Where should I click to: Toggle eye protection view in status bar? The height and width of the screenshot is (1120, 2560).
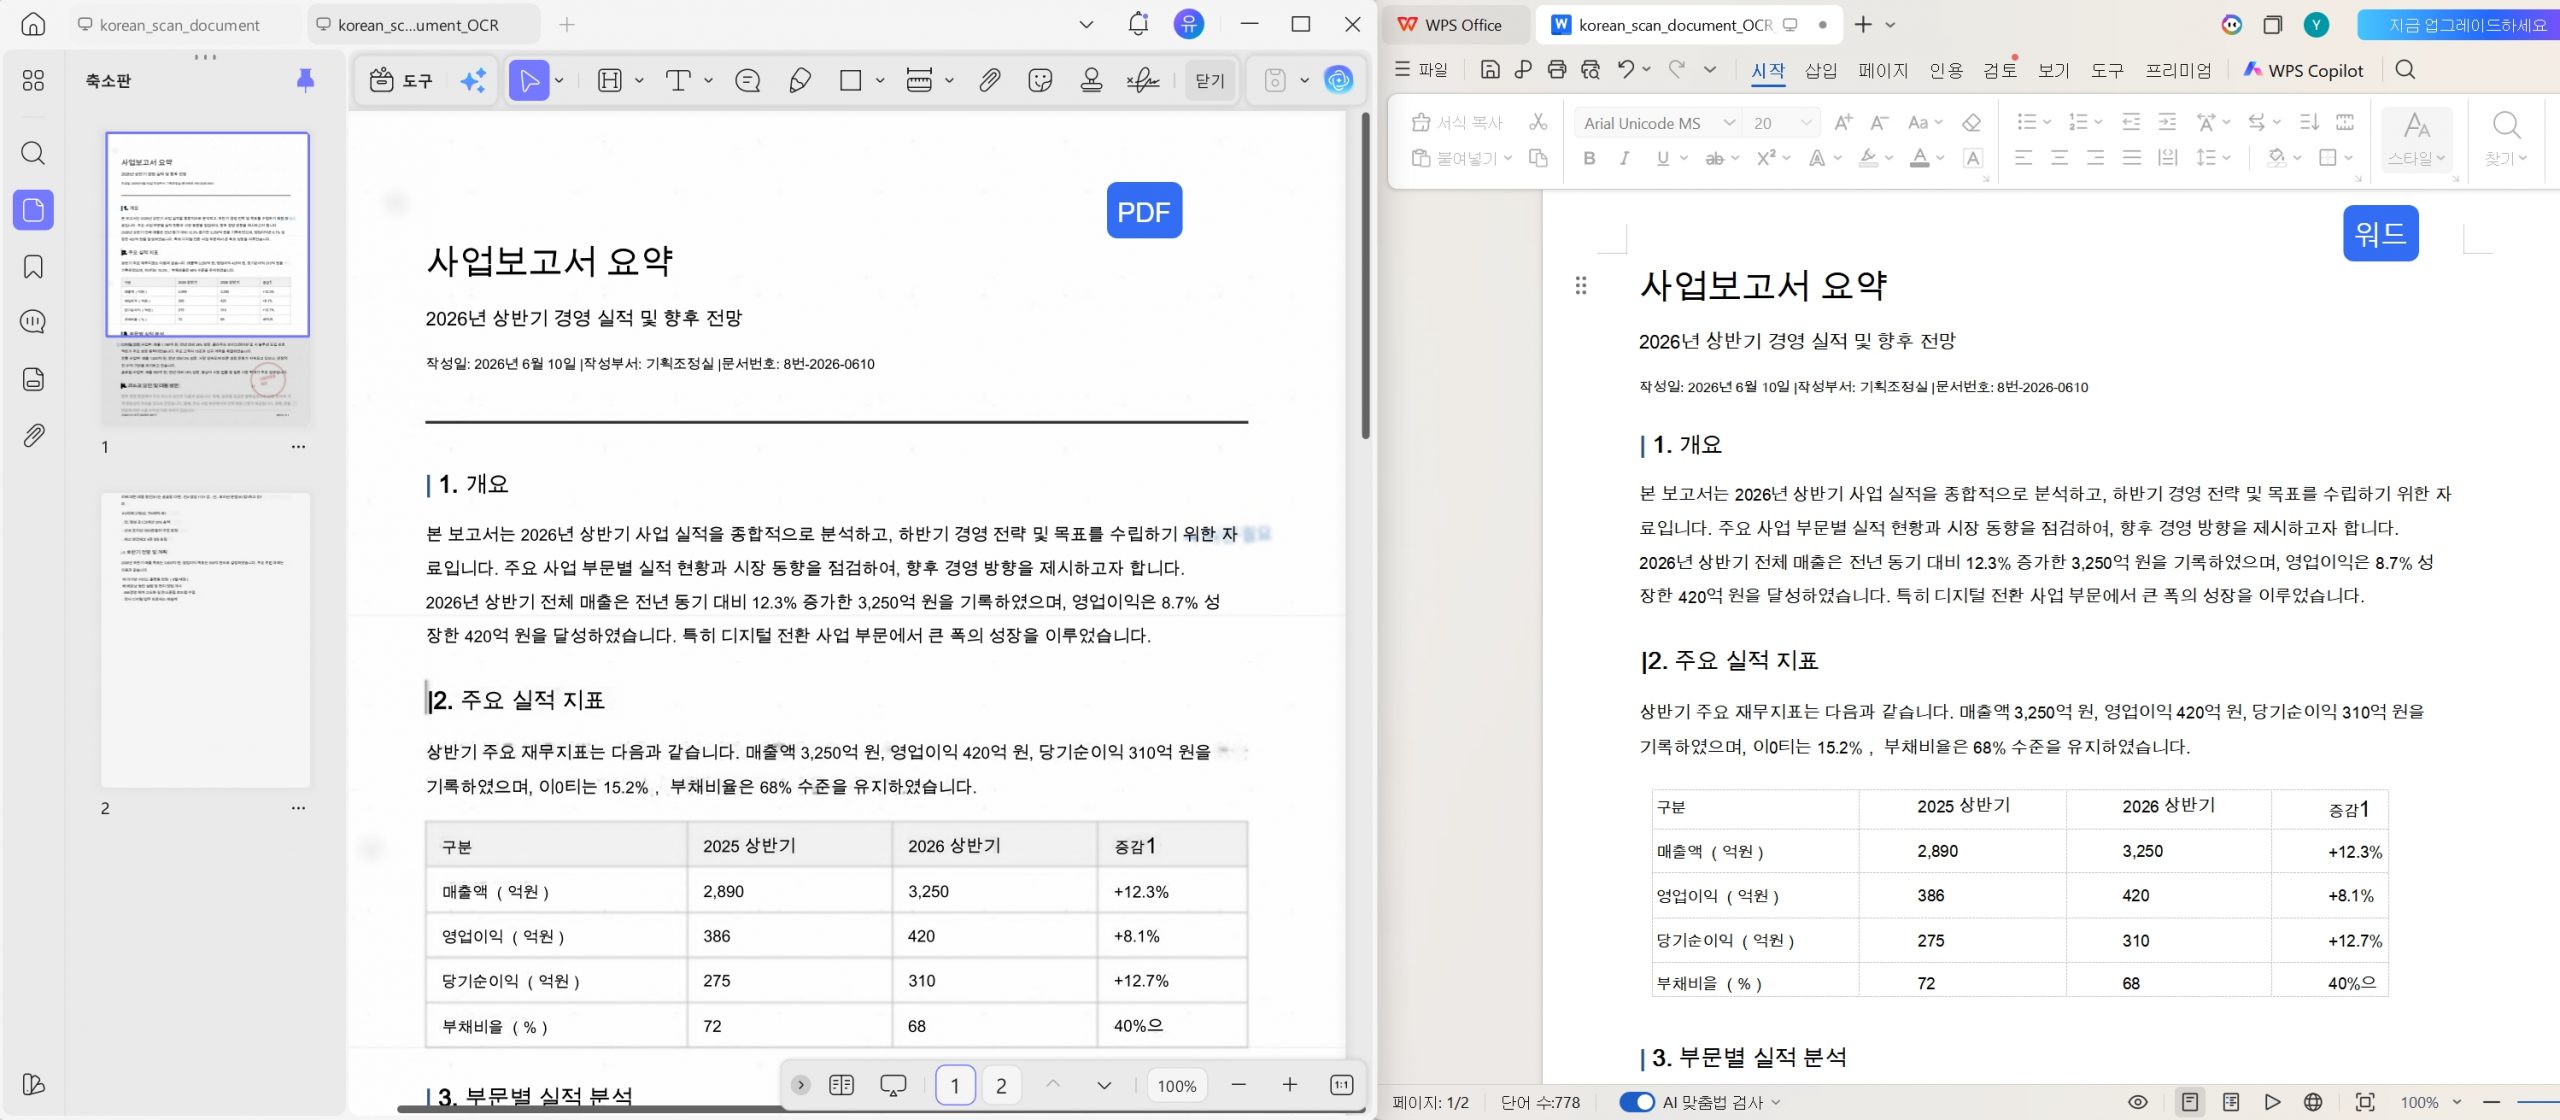click(2137, 1102)
